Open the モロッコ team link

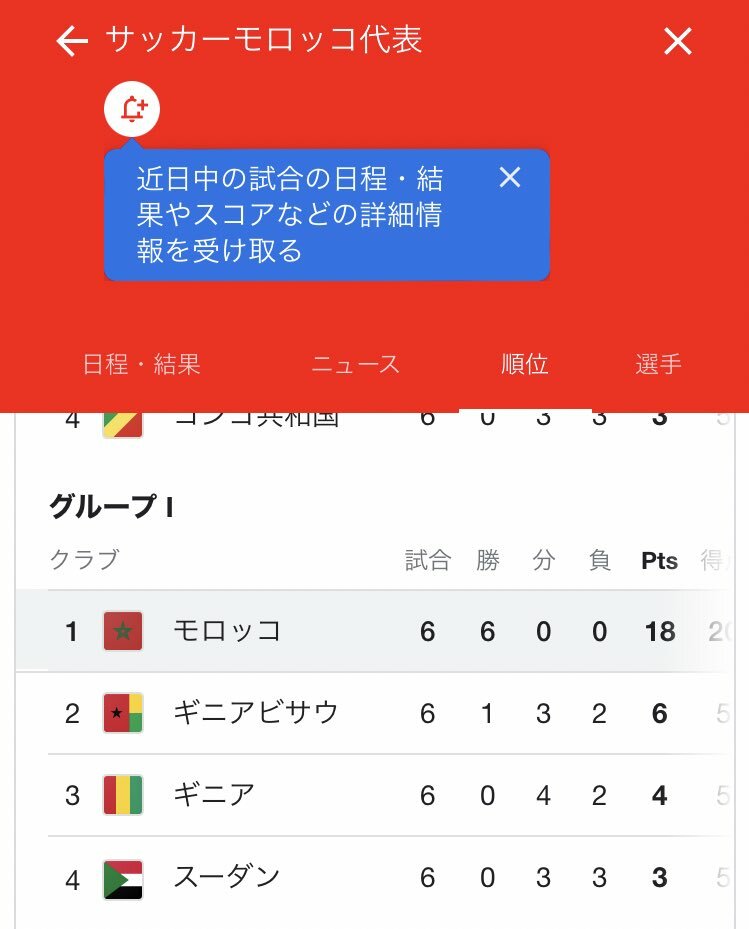click(227, 631)
